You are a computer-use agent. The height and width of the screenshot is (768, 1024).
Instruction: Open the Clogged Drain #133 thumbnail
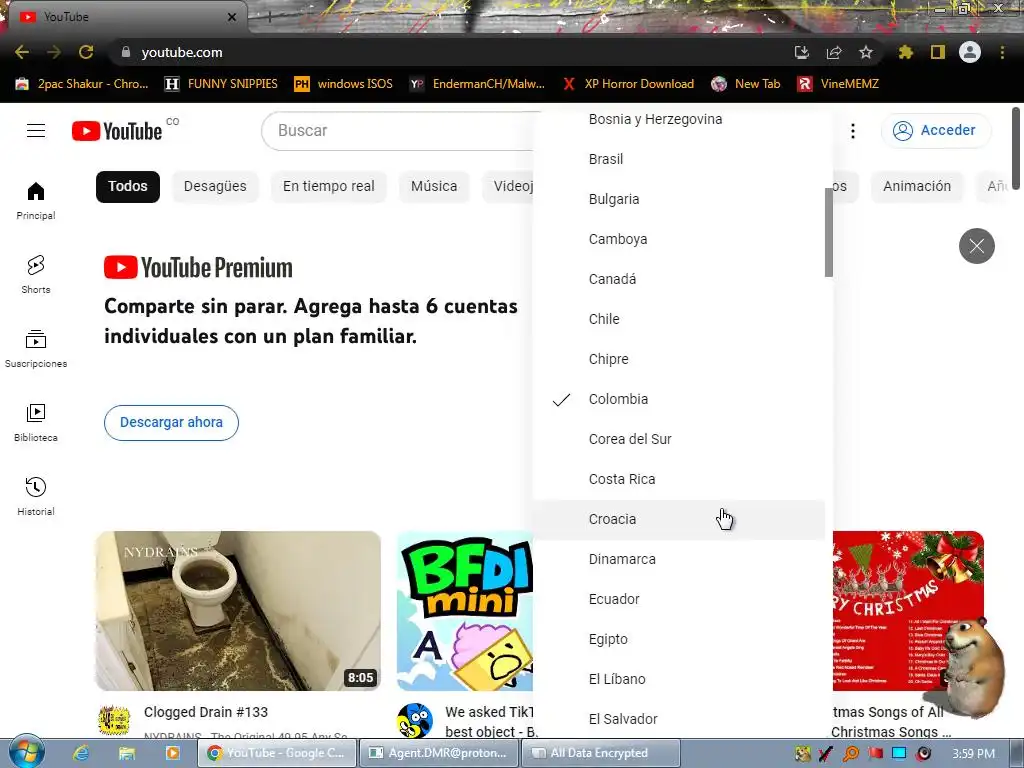click(x=238, y=611)
